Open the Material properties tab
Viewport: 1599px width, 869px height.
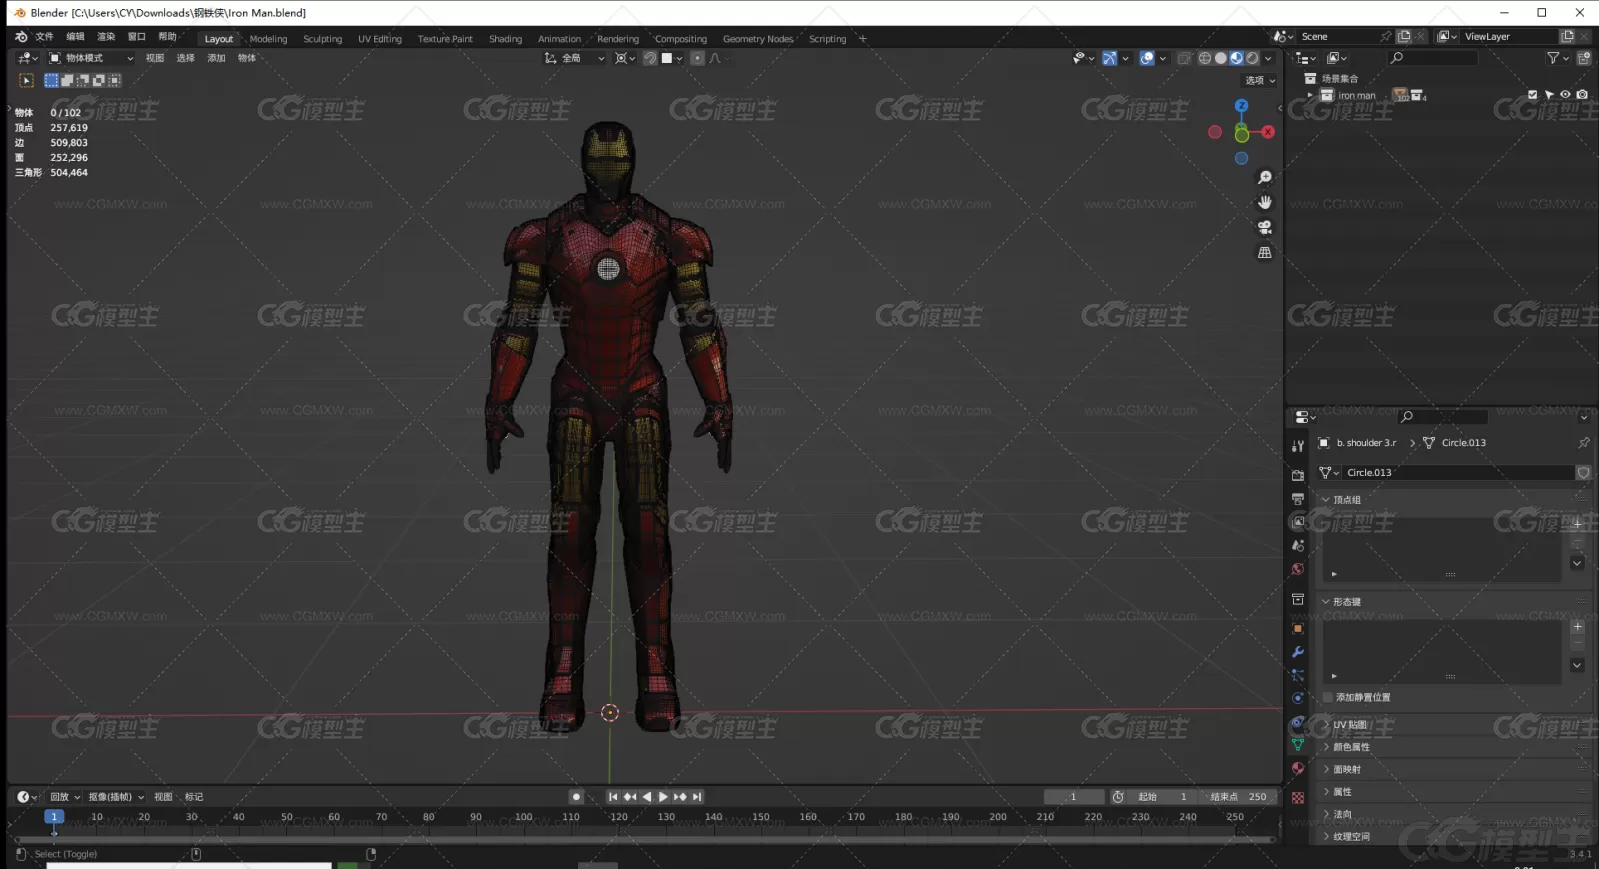[x=1298, y=768]
